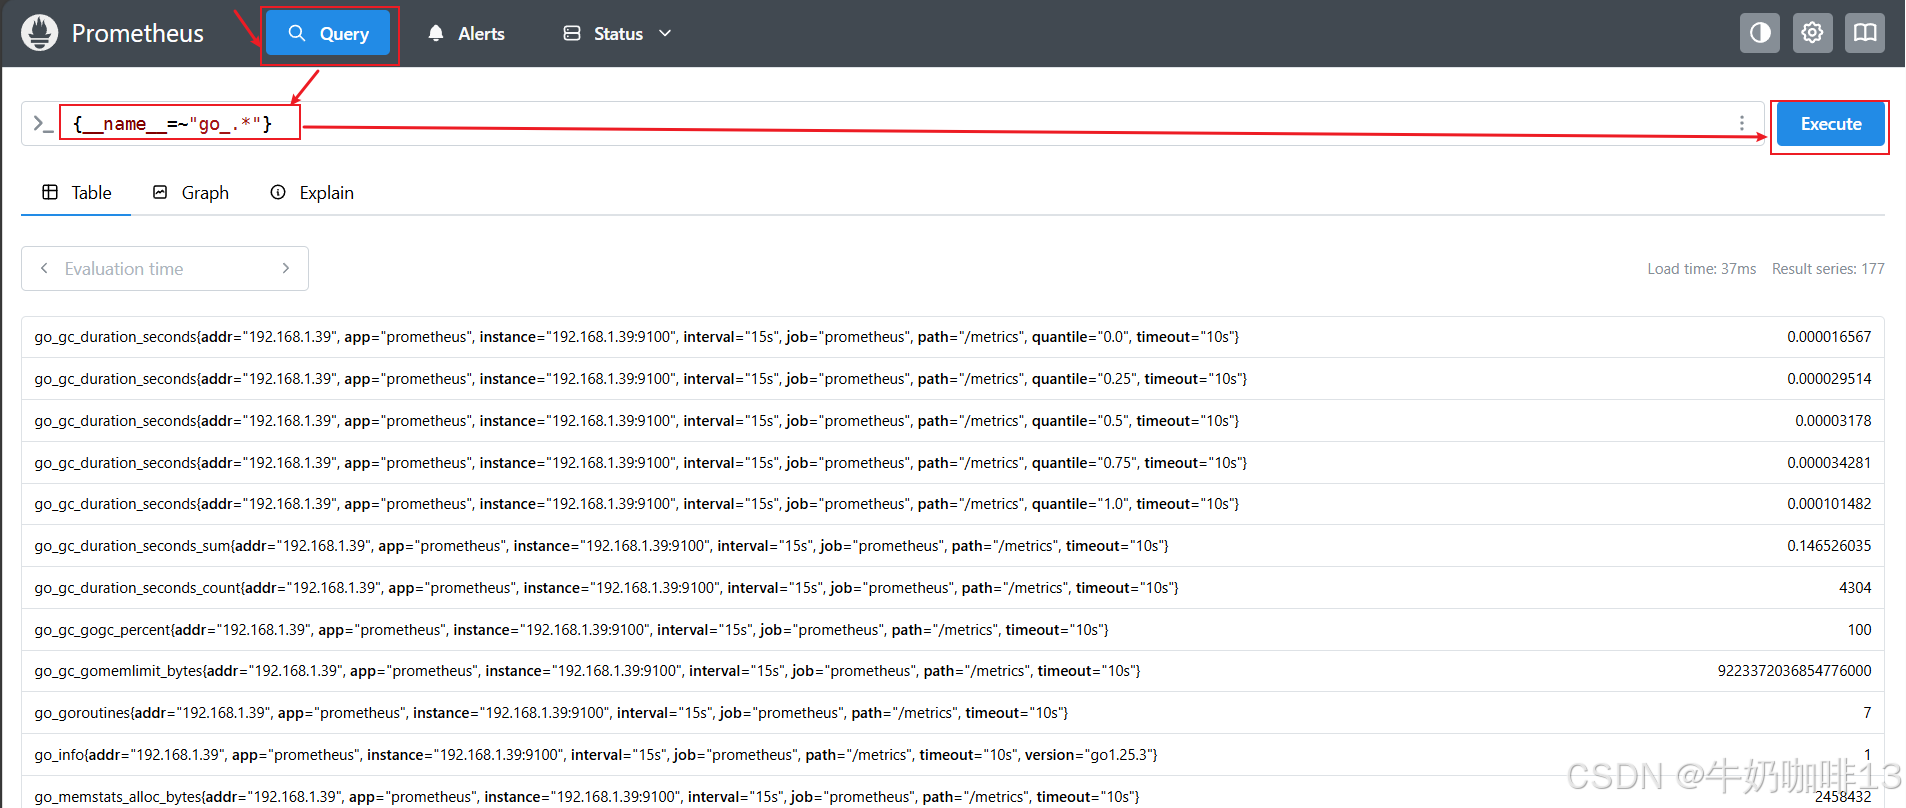Select the quantile="1.0" series row
The height and width of the screenshot is (808, 1906).
(x=952, y=504)
